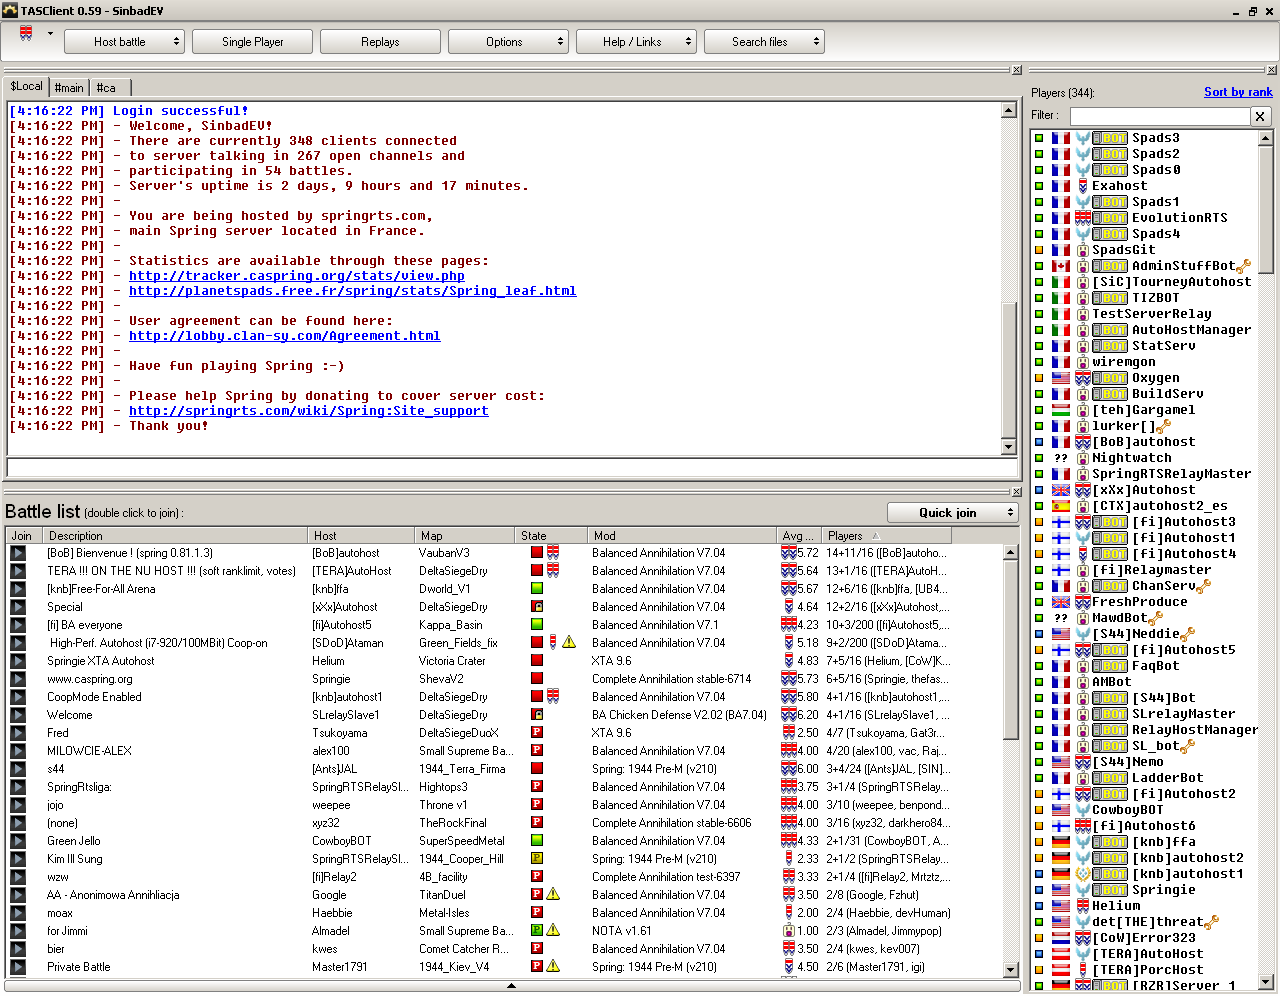The height and width of the screenshot is (996, 1280).
Task: Sort battles by the Avg column header
Action: [799, 535]
